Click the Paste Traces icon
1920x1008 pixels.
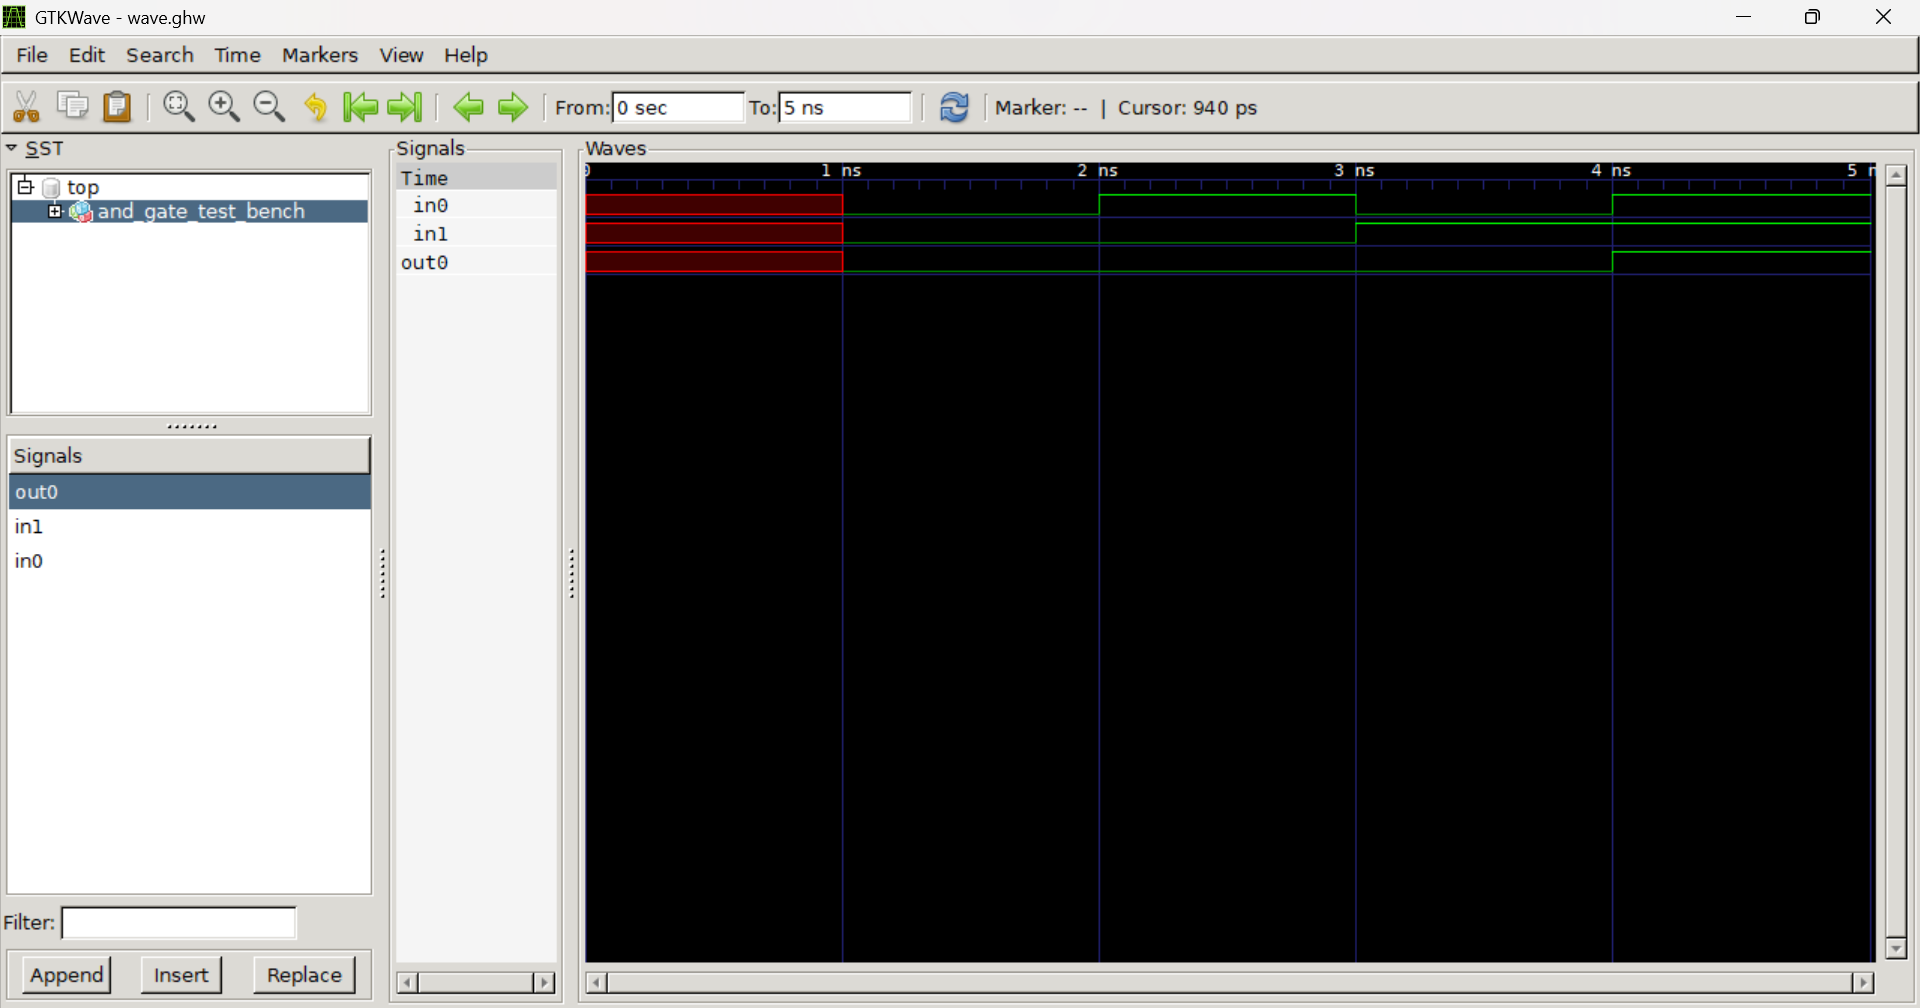117,105
